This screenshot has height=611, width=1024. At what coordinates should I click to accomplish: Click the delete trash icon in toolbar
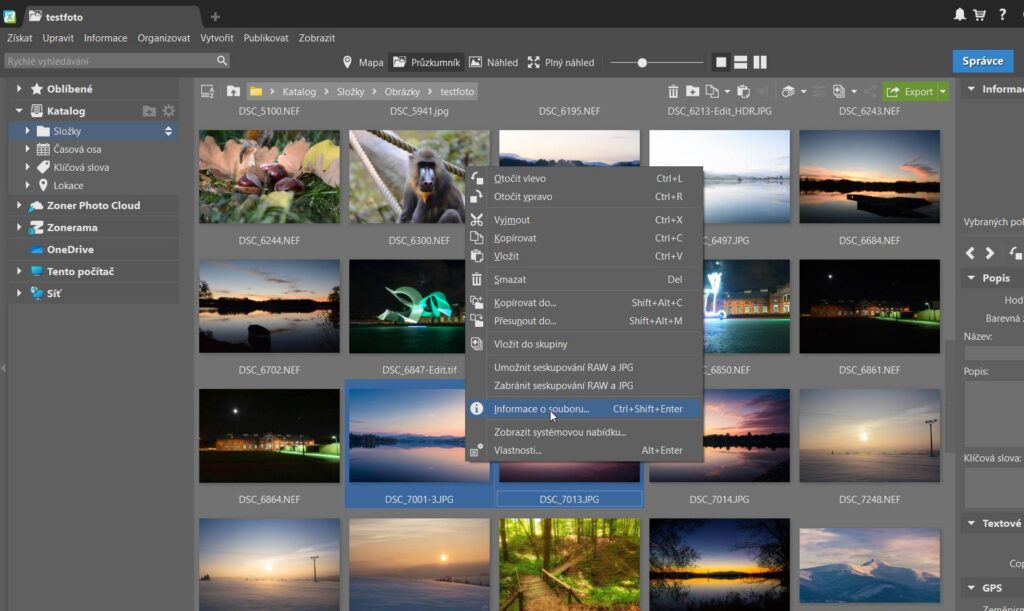[x=673, y=91]
